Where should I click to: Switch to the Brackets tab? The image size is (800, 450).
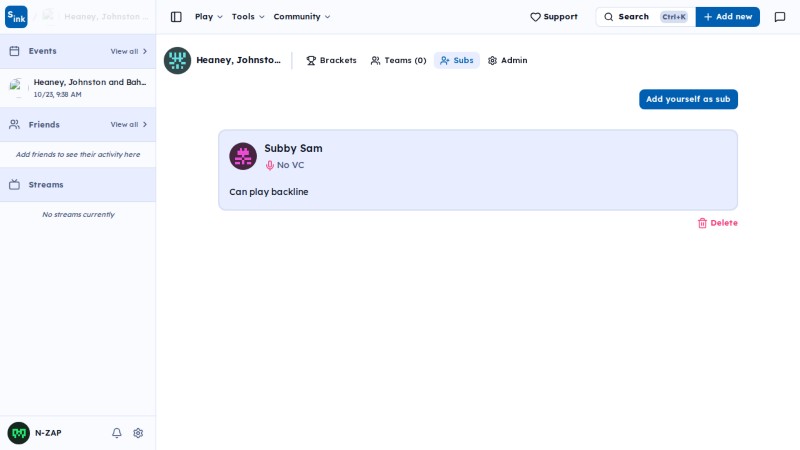tap(331, 60)
